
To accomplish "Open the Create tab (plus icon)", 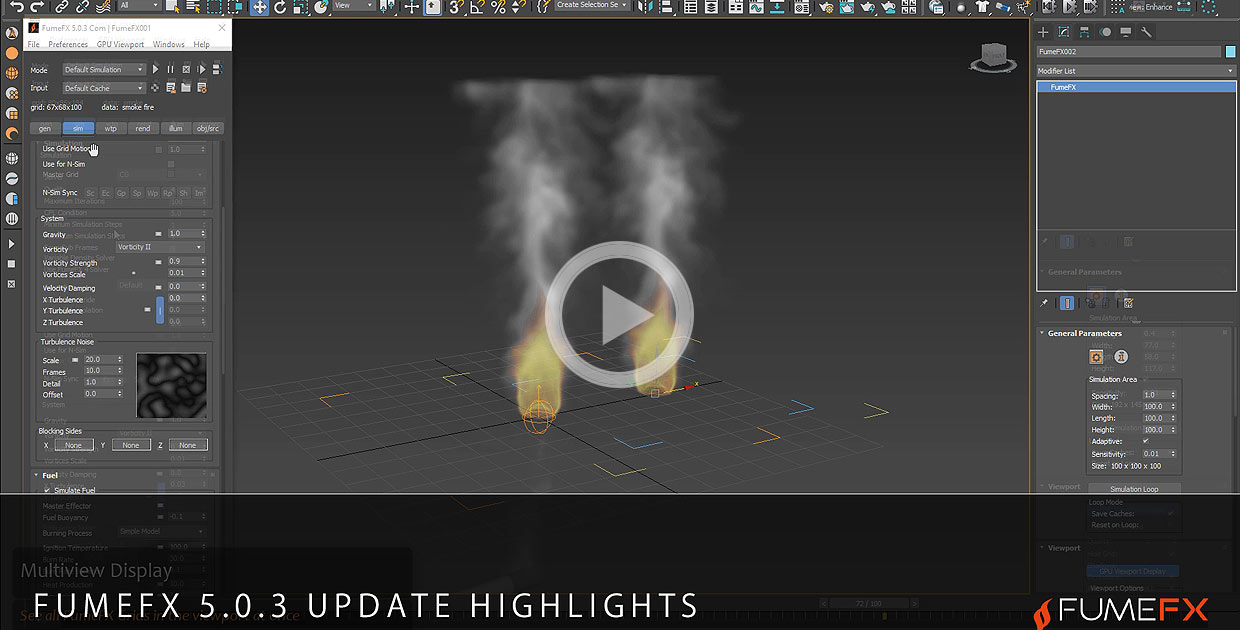I will coord(1043,32).
